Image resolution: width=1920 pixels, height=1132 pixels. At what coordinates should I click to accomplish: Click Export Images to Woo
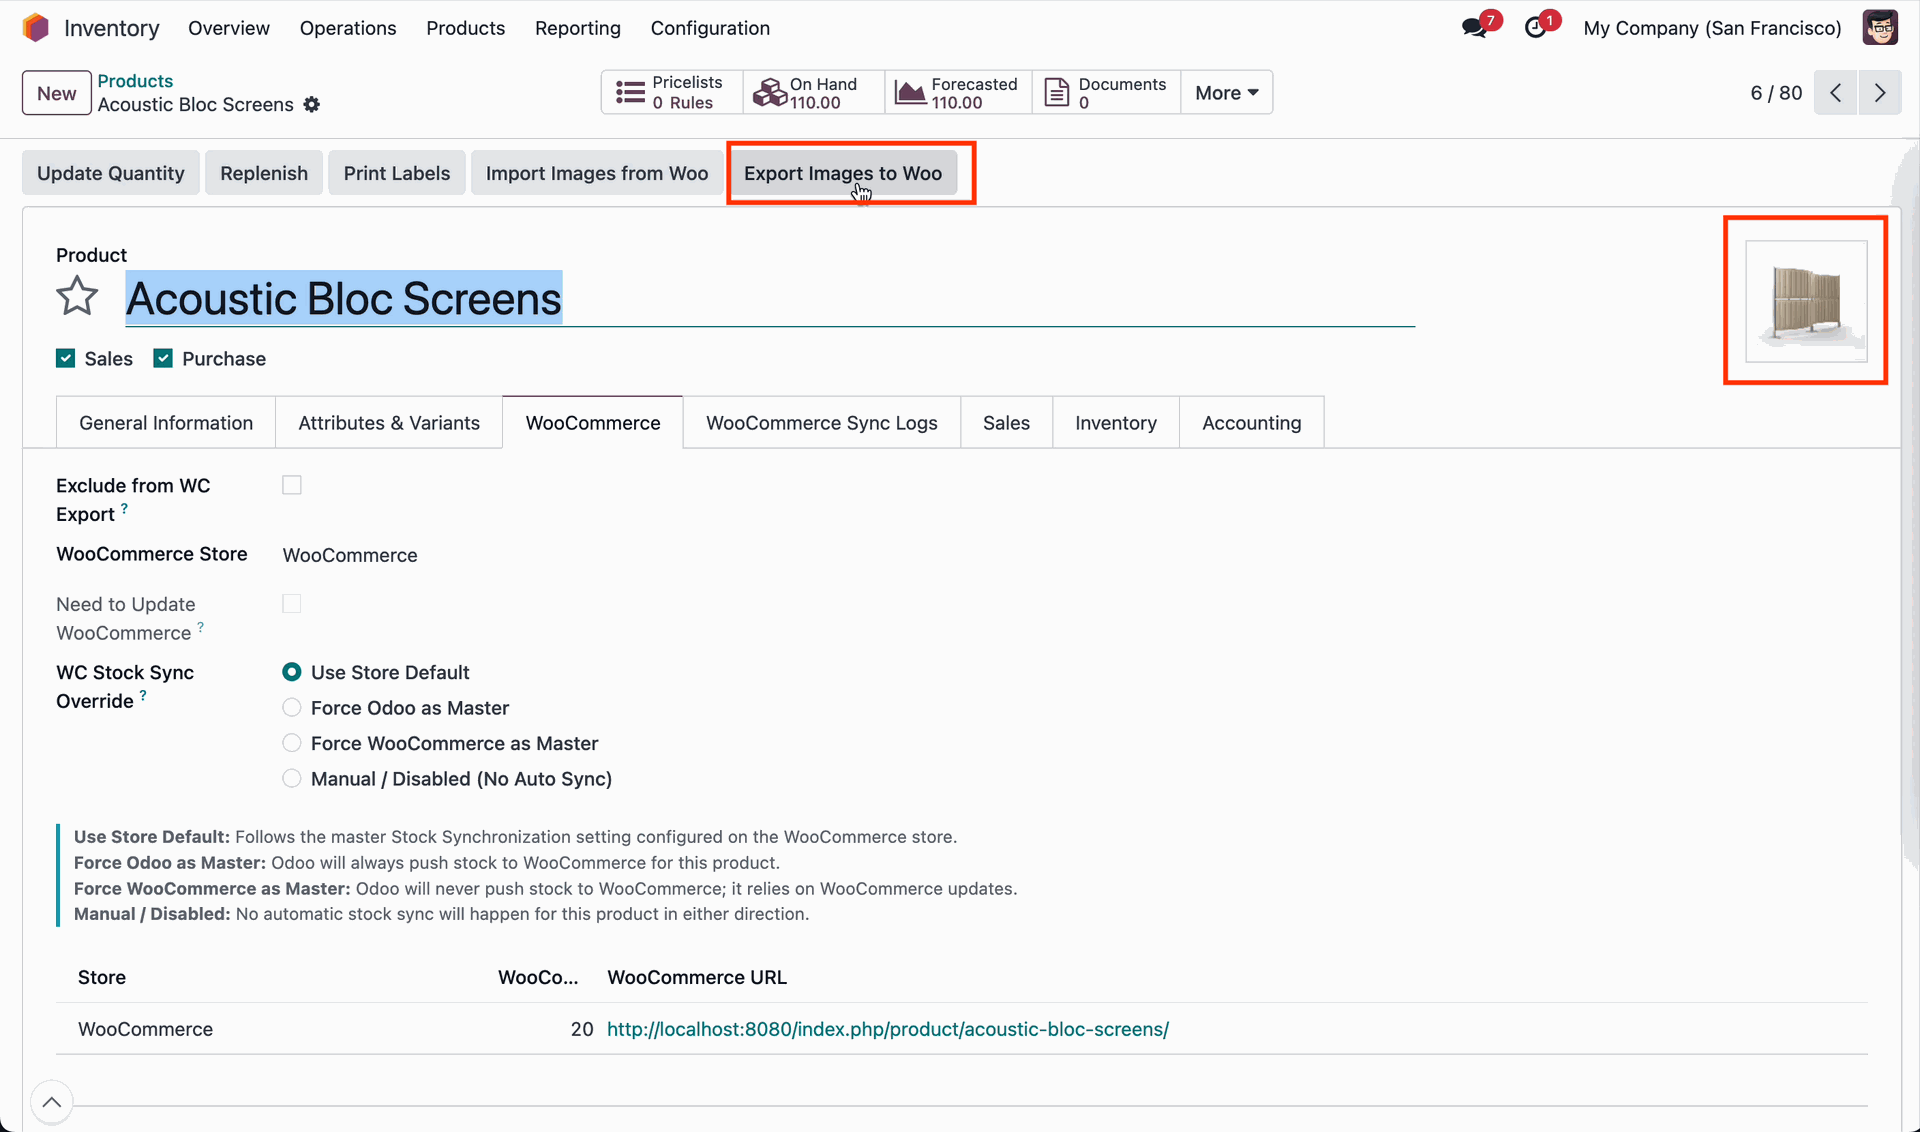[843, 173]
